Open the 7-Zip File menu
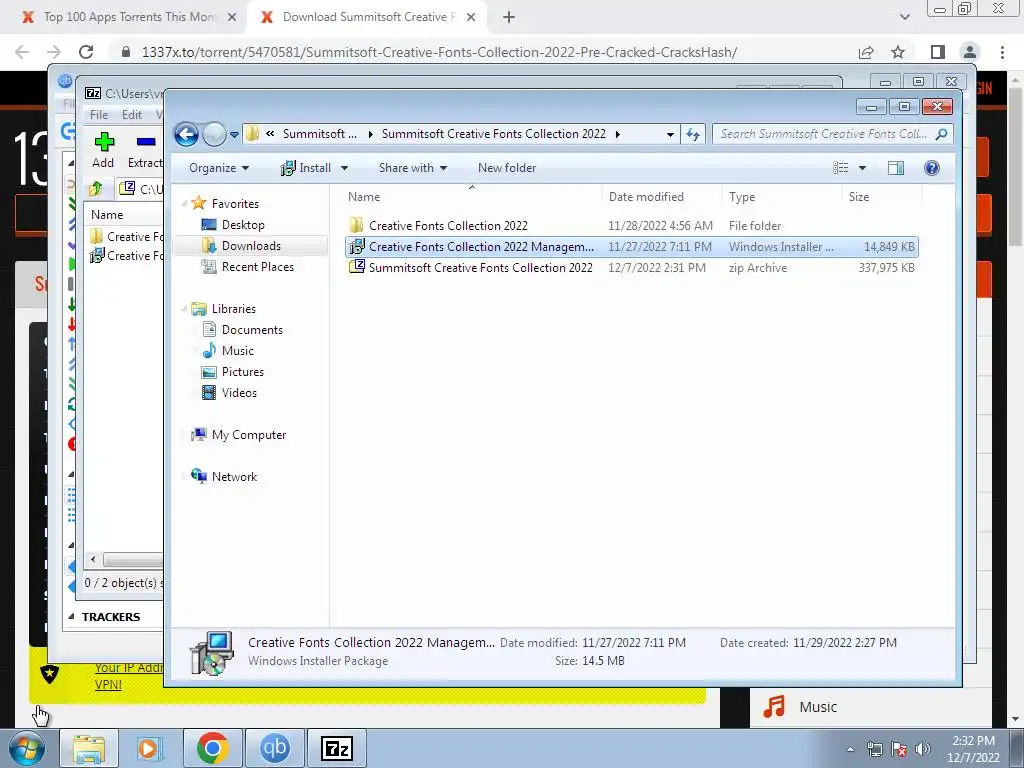1024x768 pixels. 99,114
